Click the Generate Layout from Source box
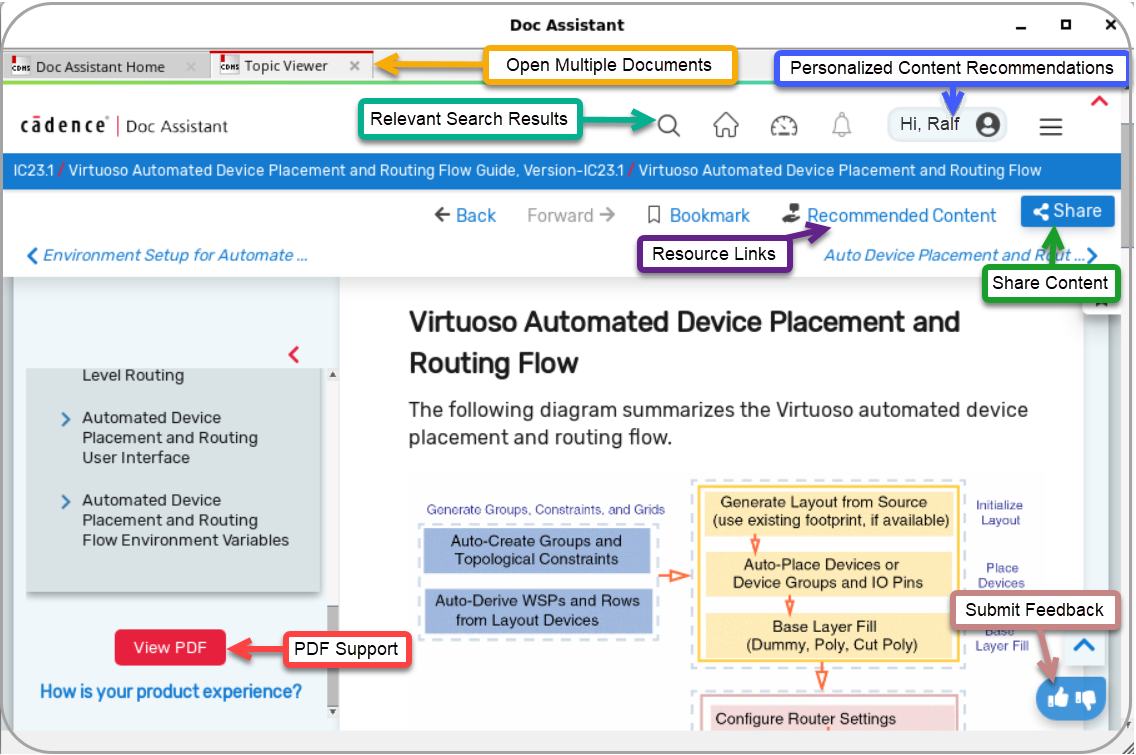The width and height of the screenshot is (1136, 755). [x=830, y=511]
